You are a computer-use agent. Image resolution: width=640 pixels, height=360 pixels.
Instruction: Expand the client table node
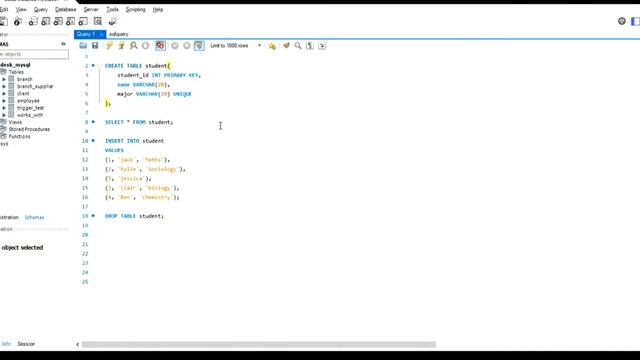pos(4,93)
